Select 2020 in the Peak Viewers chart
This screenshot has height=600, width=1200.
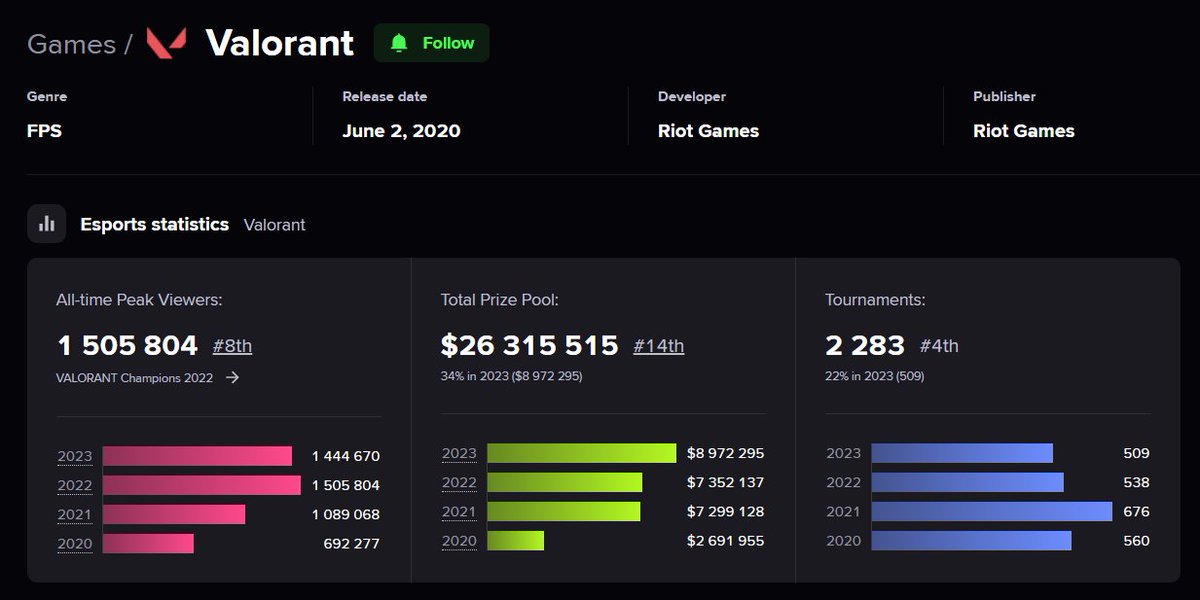click(x=74, y=544)
